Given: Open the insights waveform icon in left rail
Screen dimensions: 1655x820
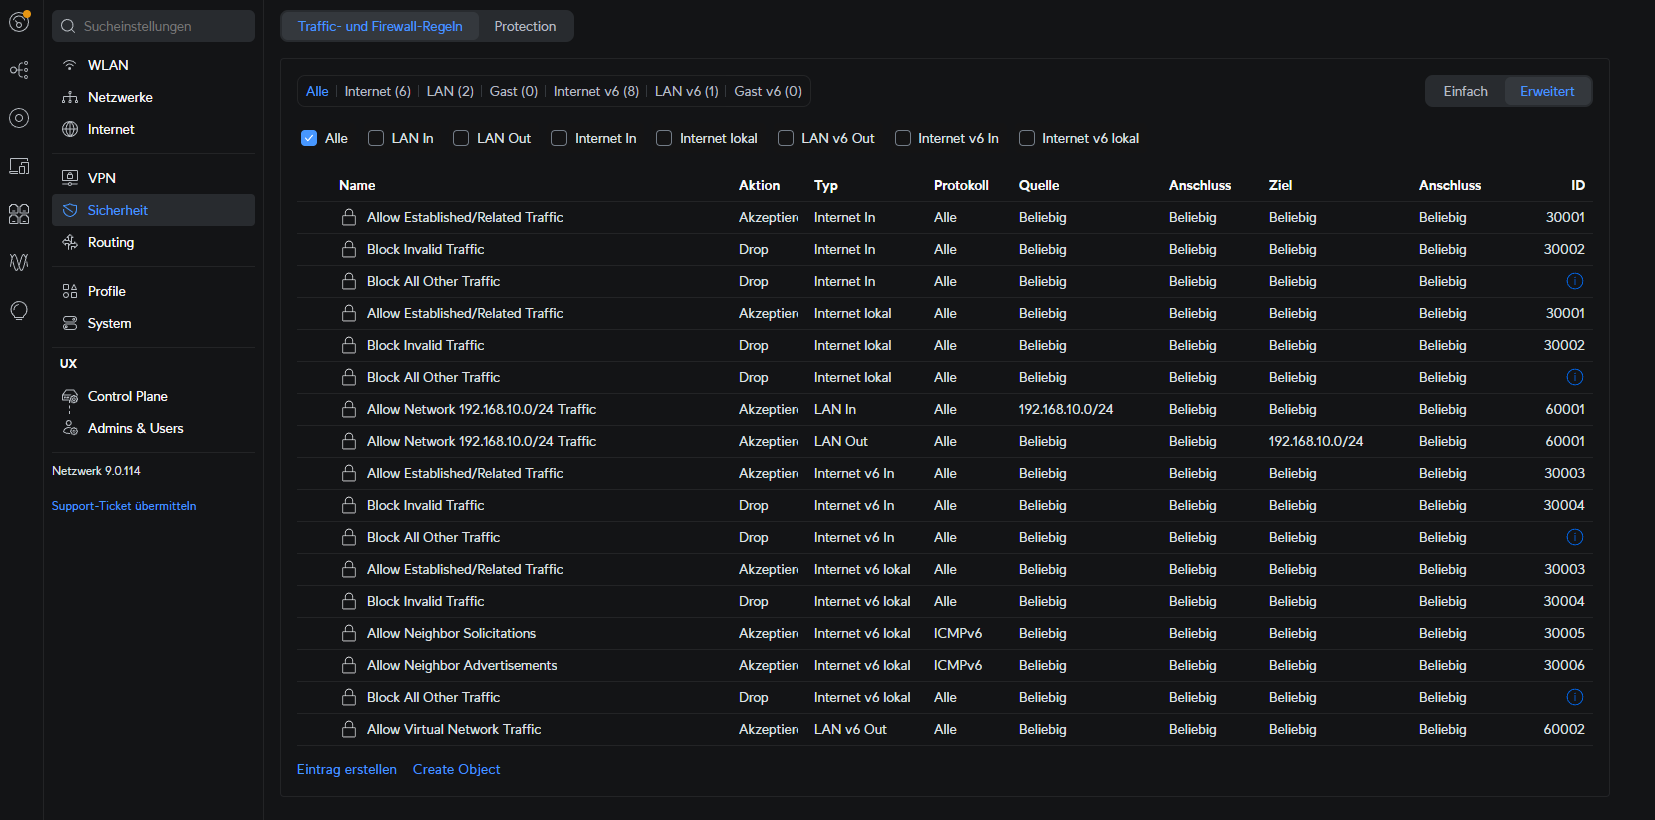Looking at the screenshot, I should (19, 262).
